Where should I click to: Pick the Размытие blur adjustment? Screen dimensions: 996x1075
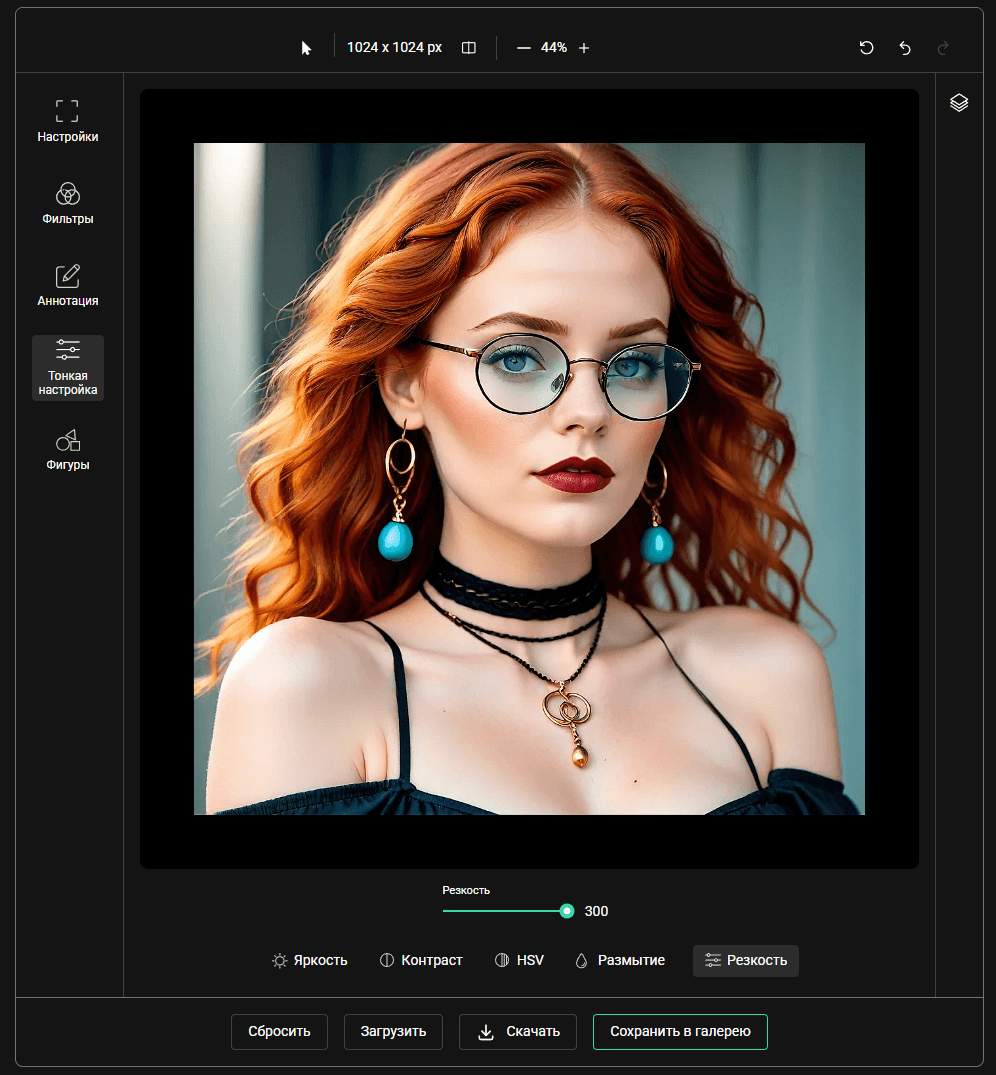[620, 961]
